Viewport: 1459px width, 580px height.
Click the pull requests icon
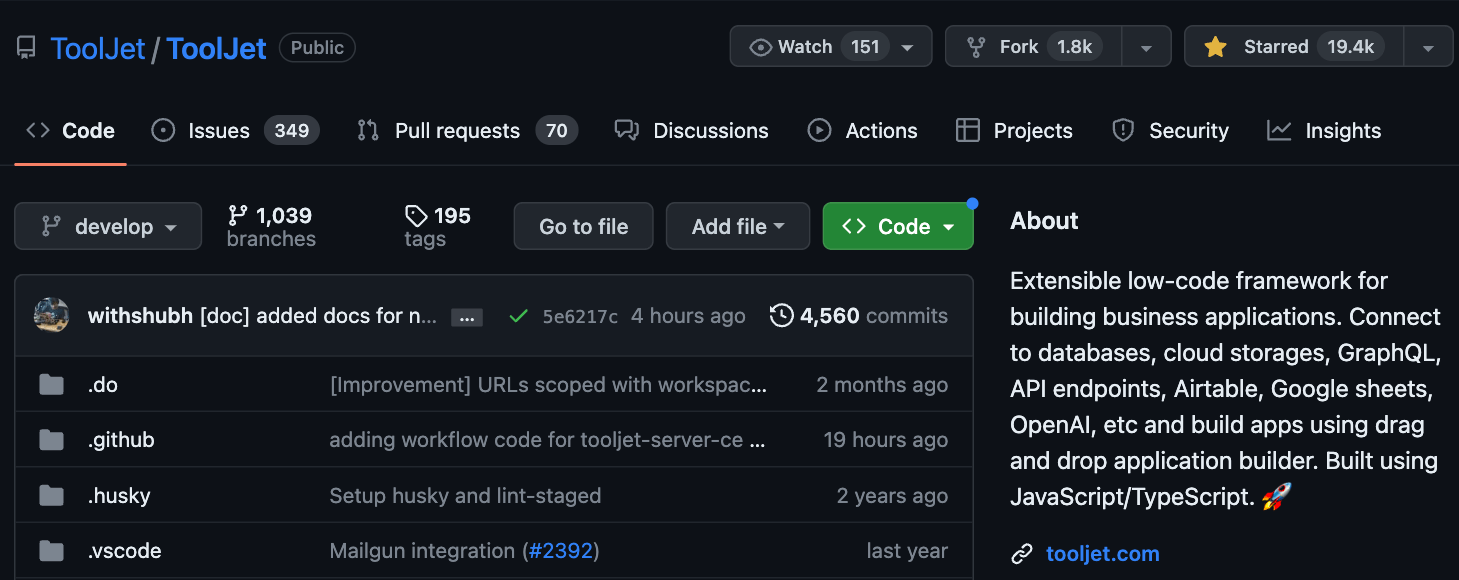coord(367,130)
